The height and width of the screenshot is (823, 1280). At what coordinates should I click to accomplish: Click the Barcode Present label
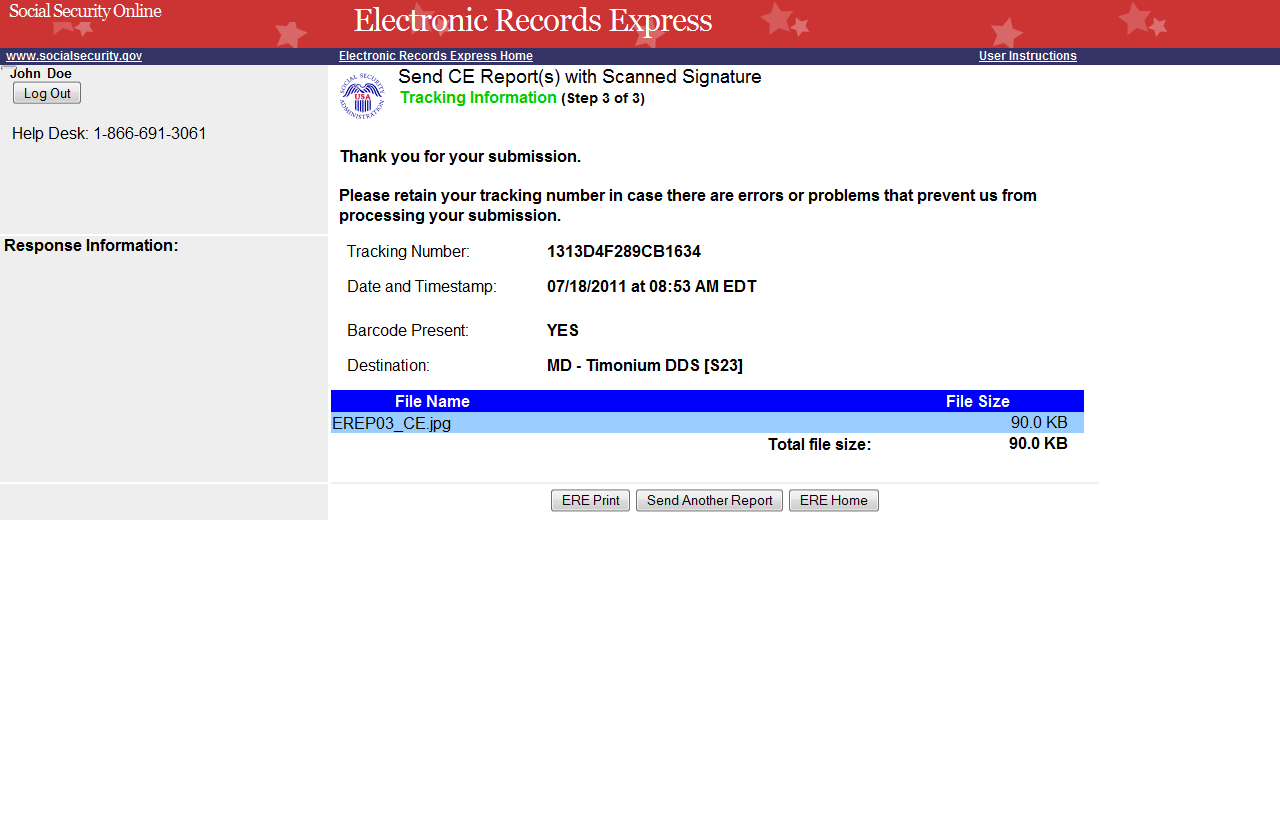(x=408, y=331)
